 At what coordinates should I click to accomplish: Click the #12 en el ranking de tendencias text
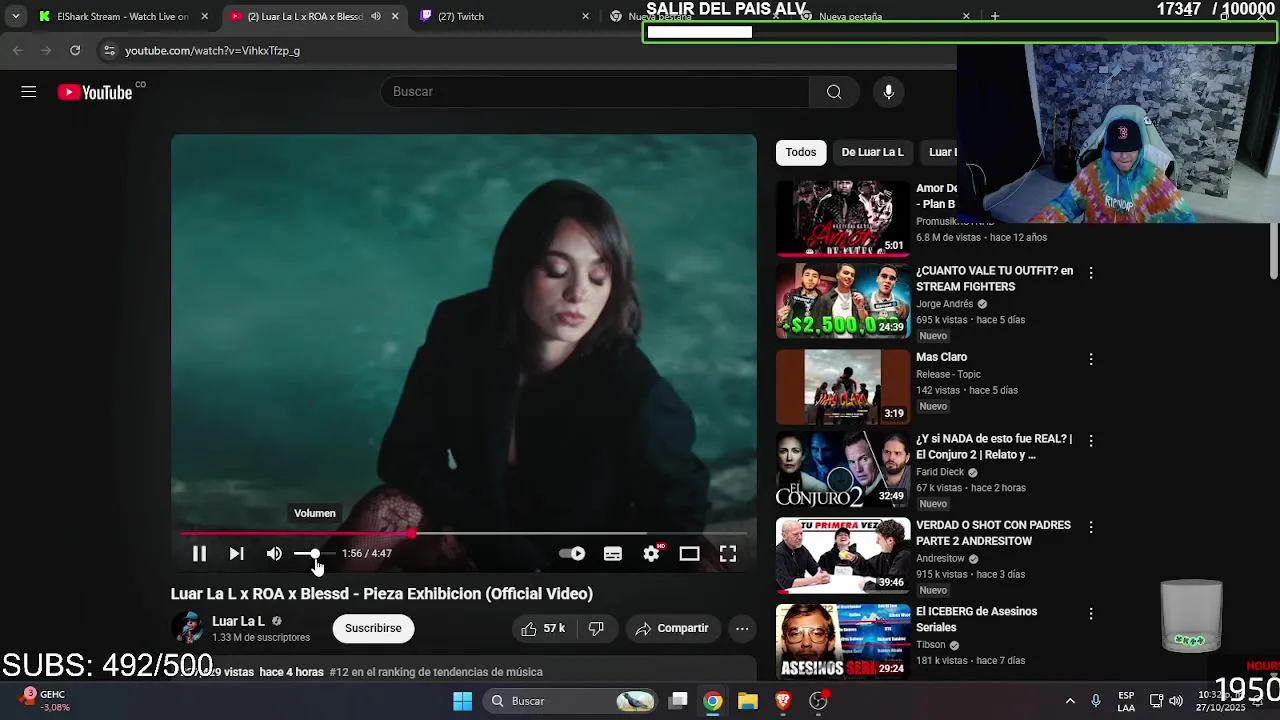click(x=436, y=672)
